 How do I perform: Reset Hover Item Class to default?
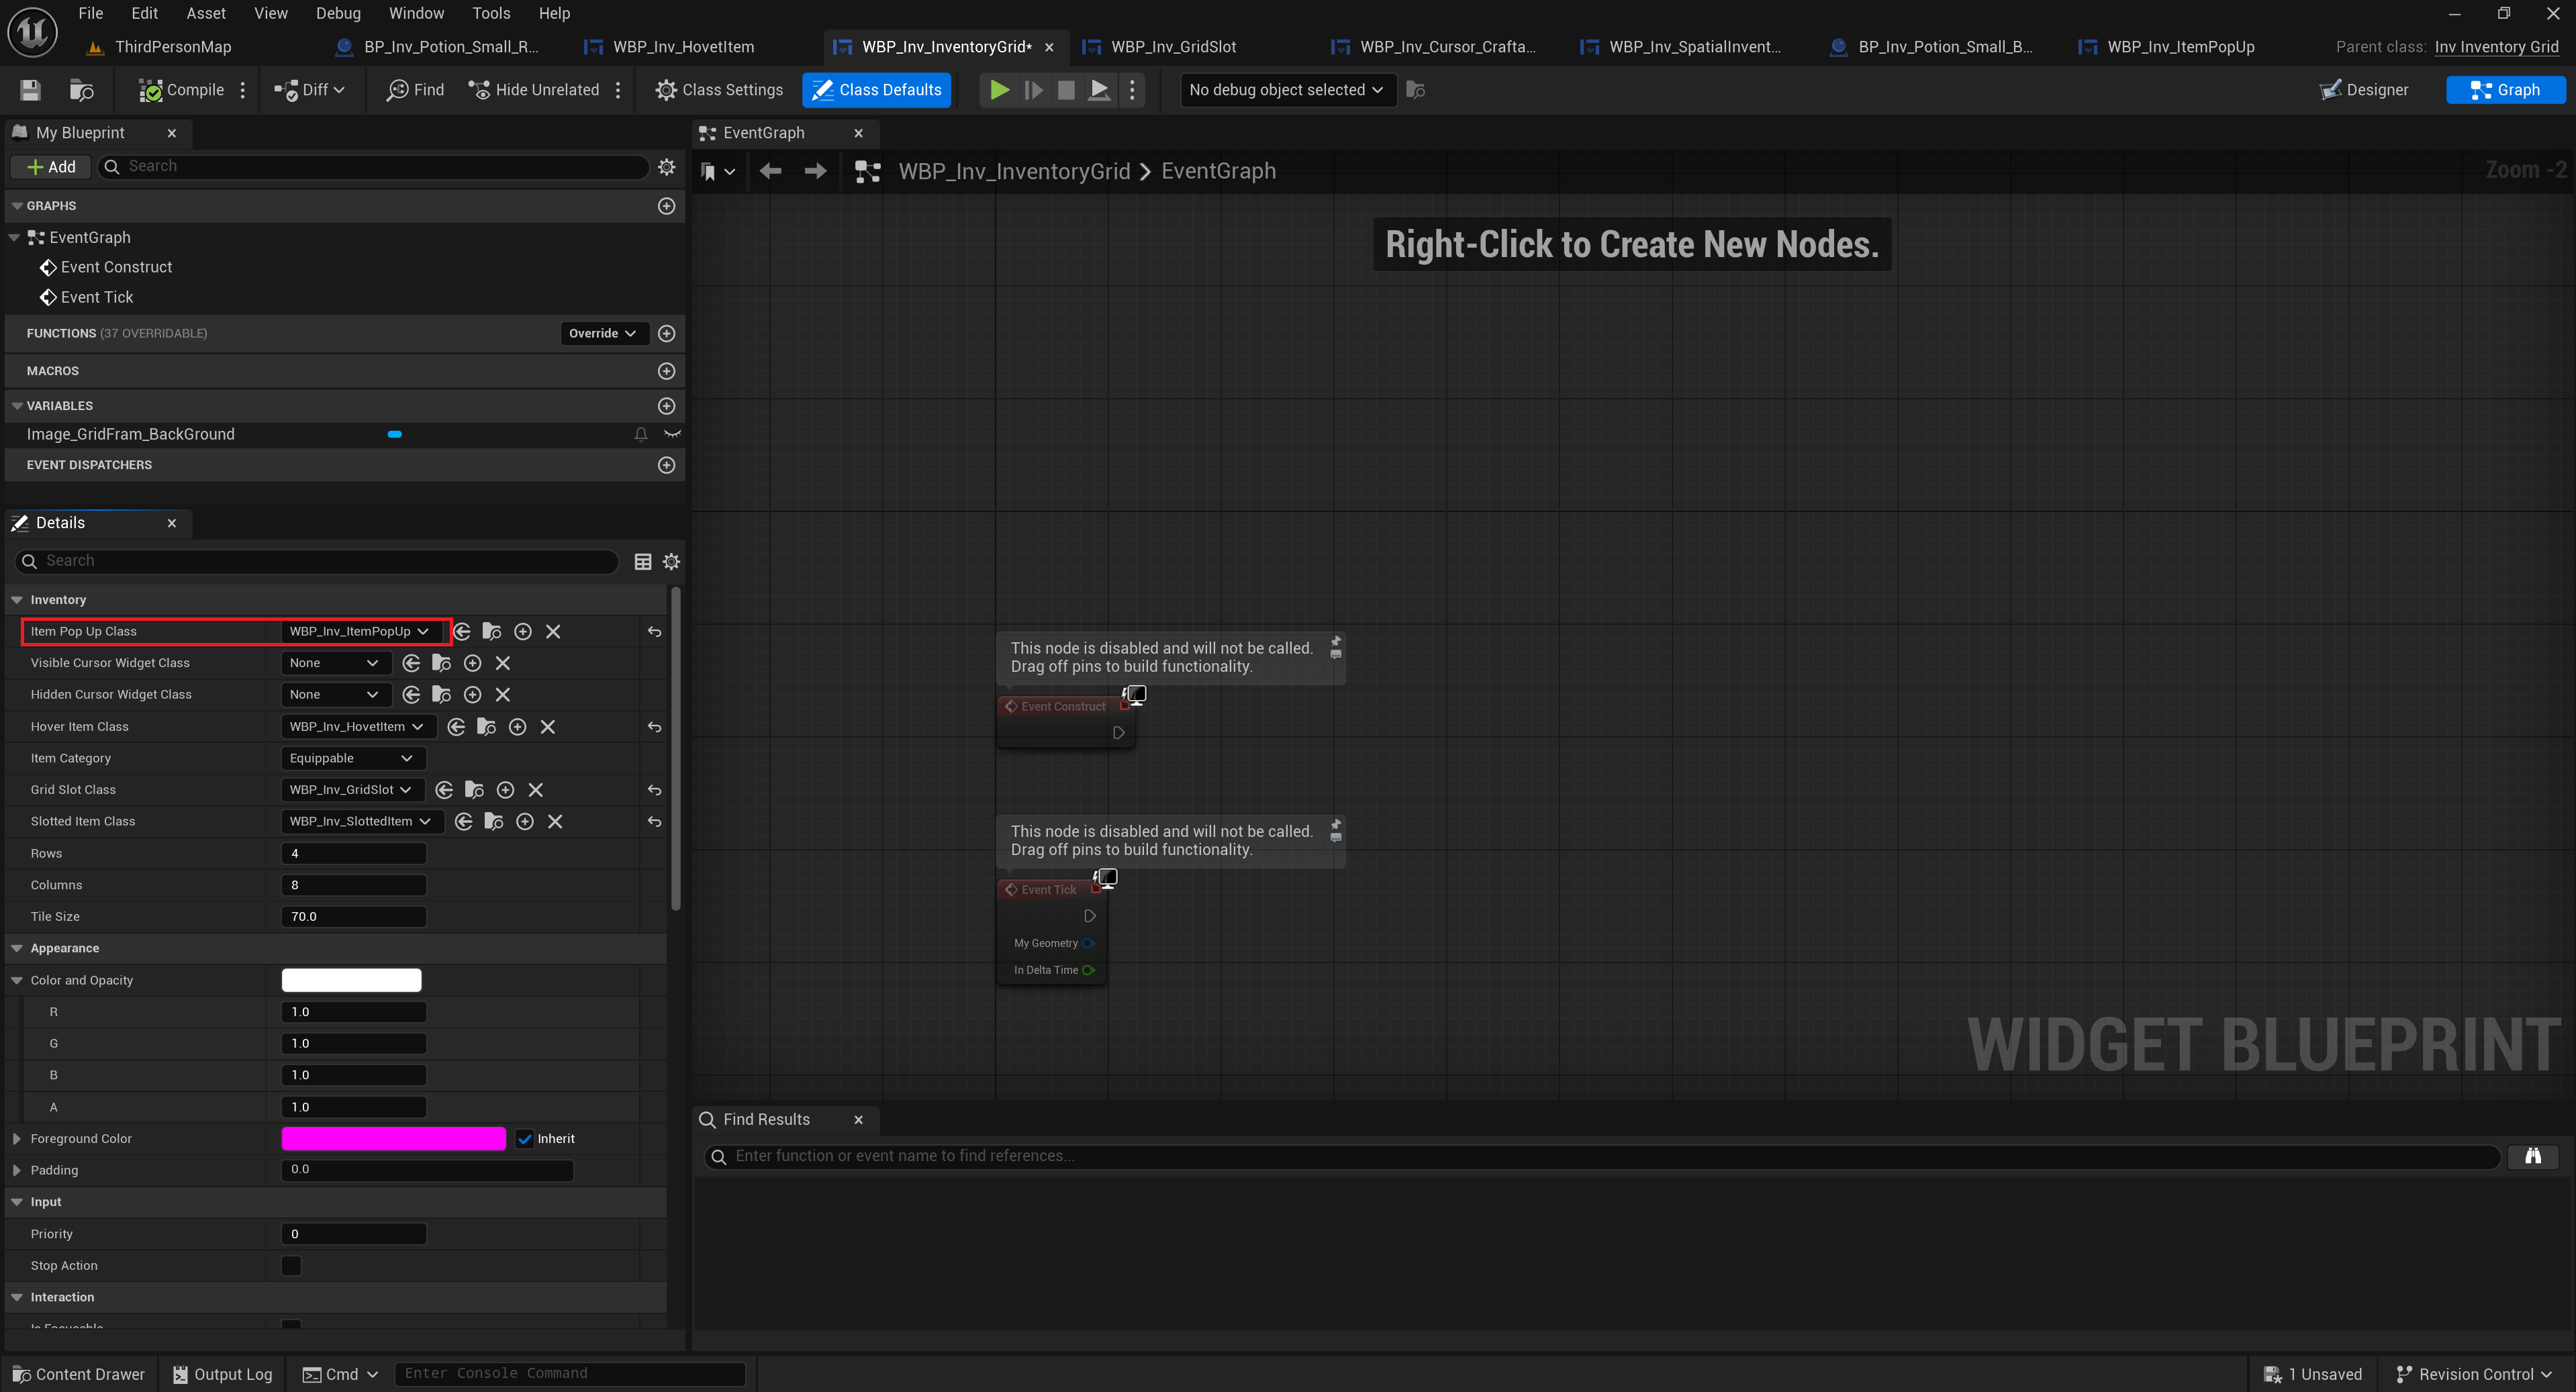pos(654,727)
